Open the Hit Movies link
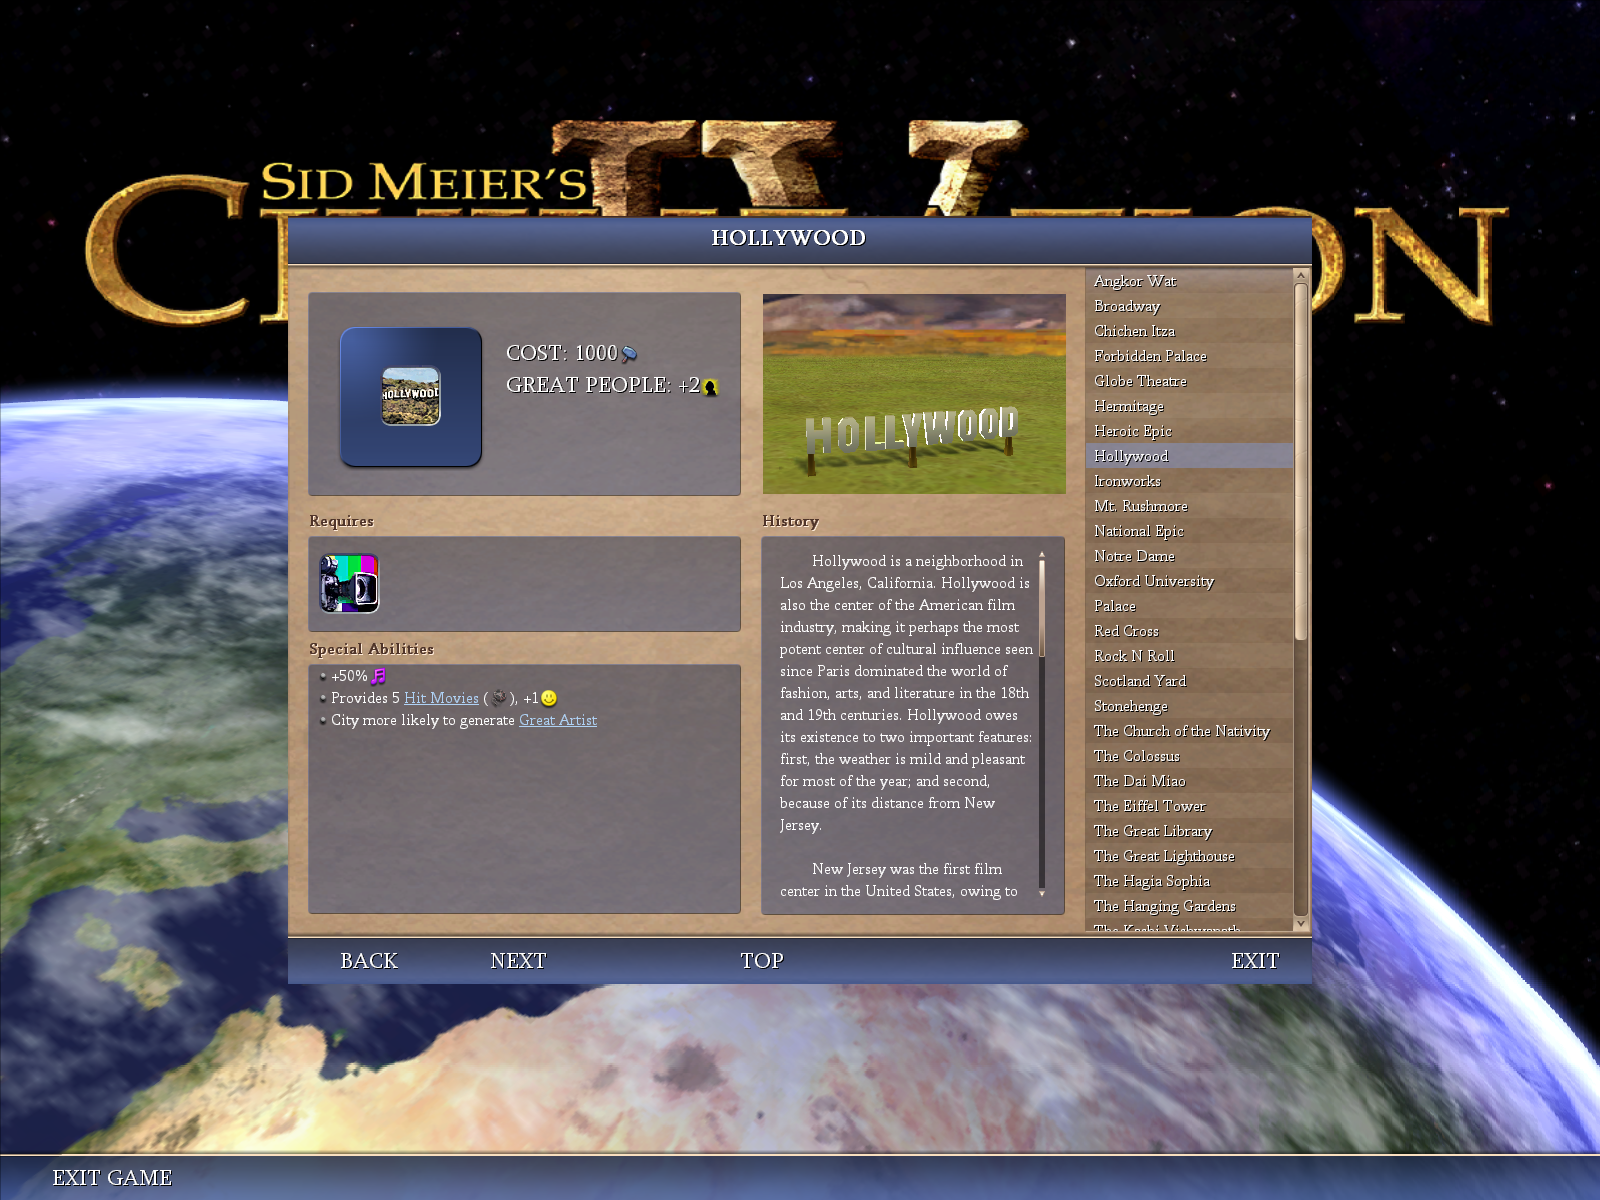 441,698
